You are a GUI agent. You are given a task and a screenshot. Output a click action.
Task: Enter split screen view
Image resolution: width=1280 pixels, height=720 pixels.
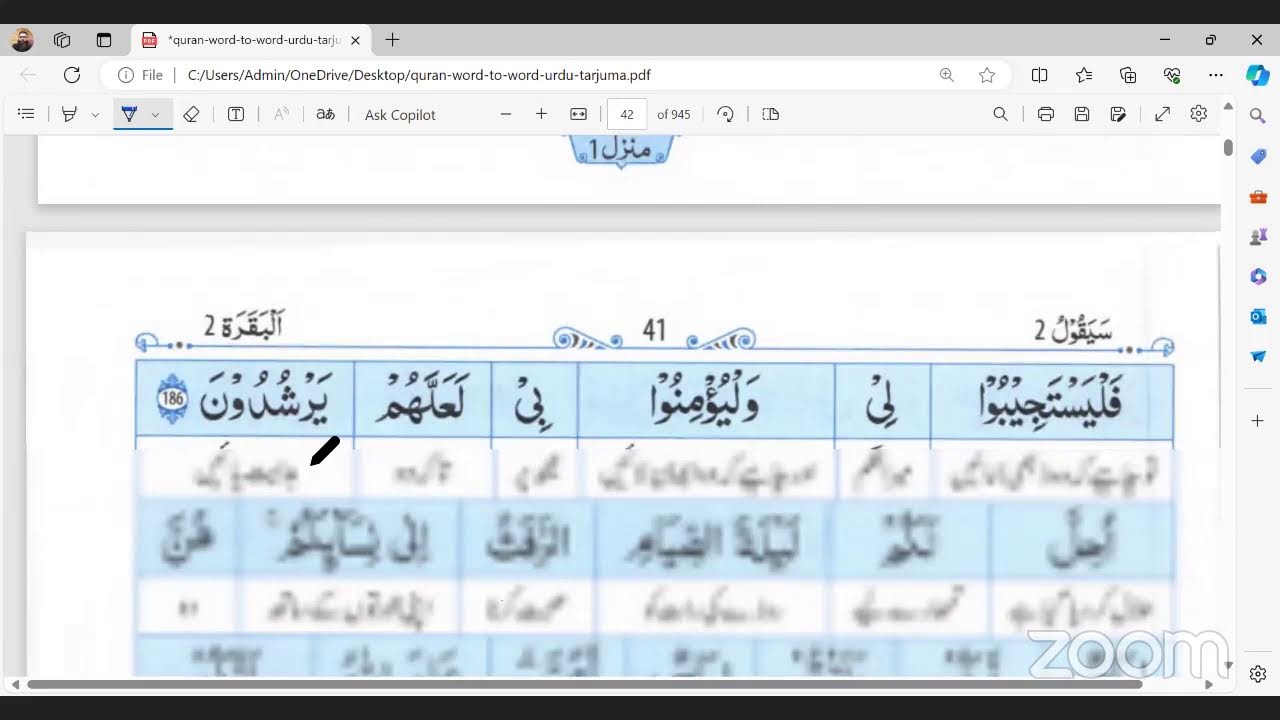tap(1040, 75)
